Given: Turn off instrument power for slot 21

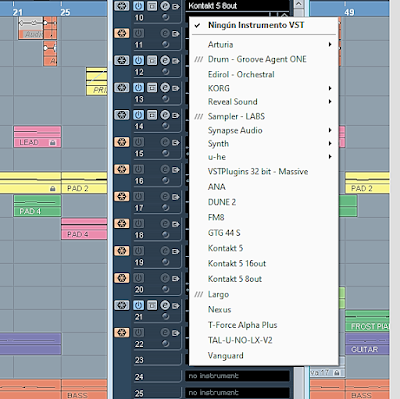Looking at the screenshot, I should [x=139, y=305].
